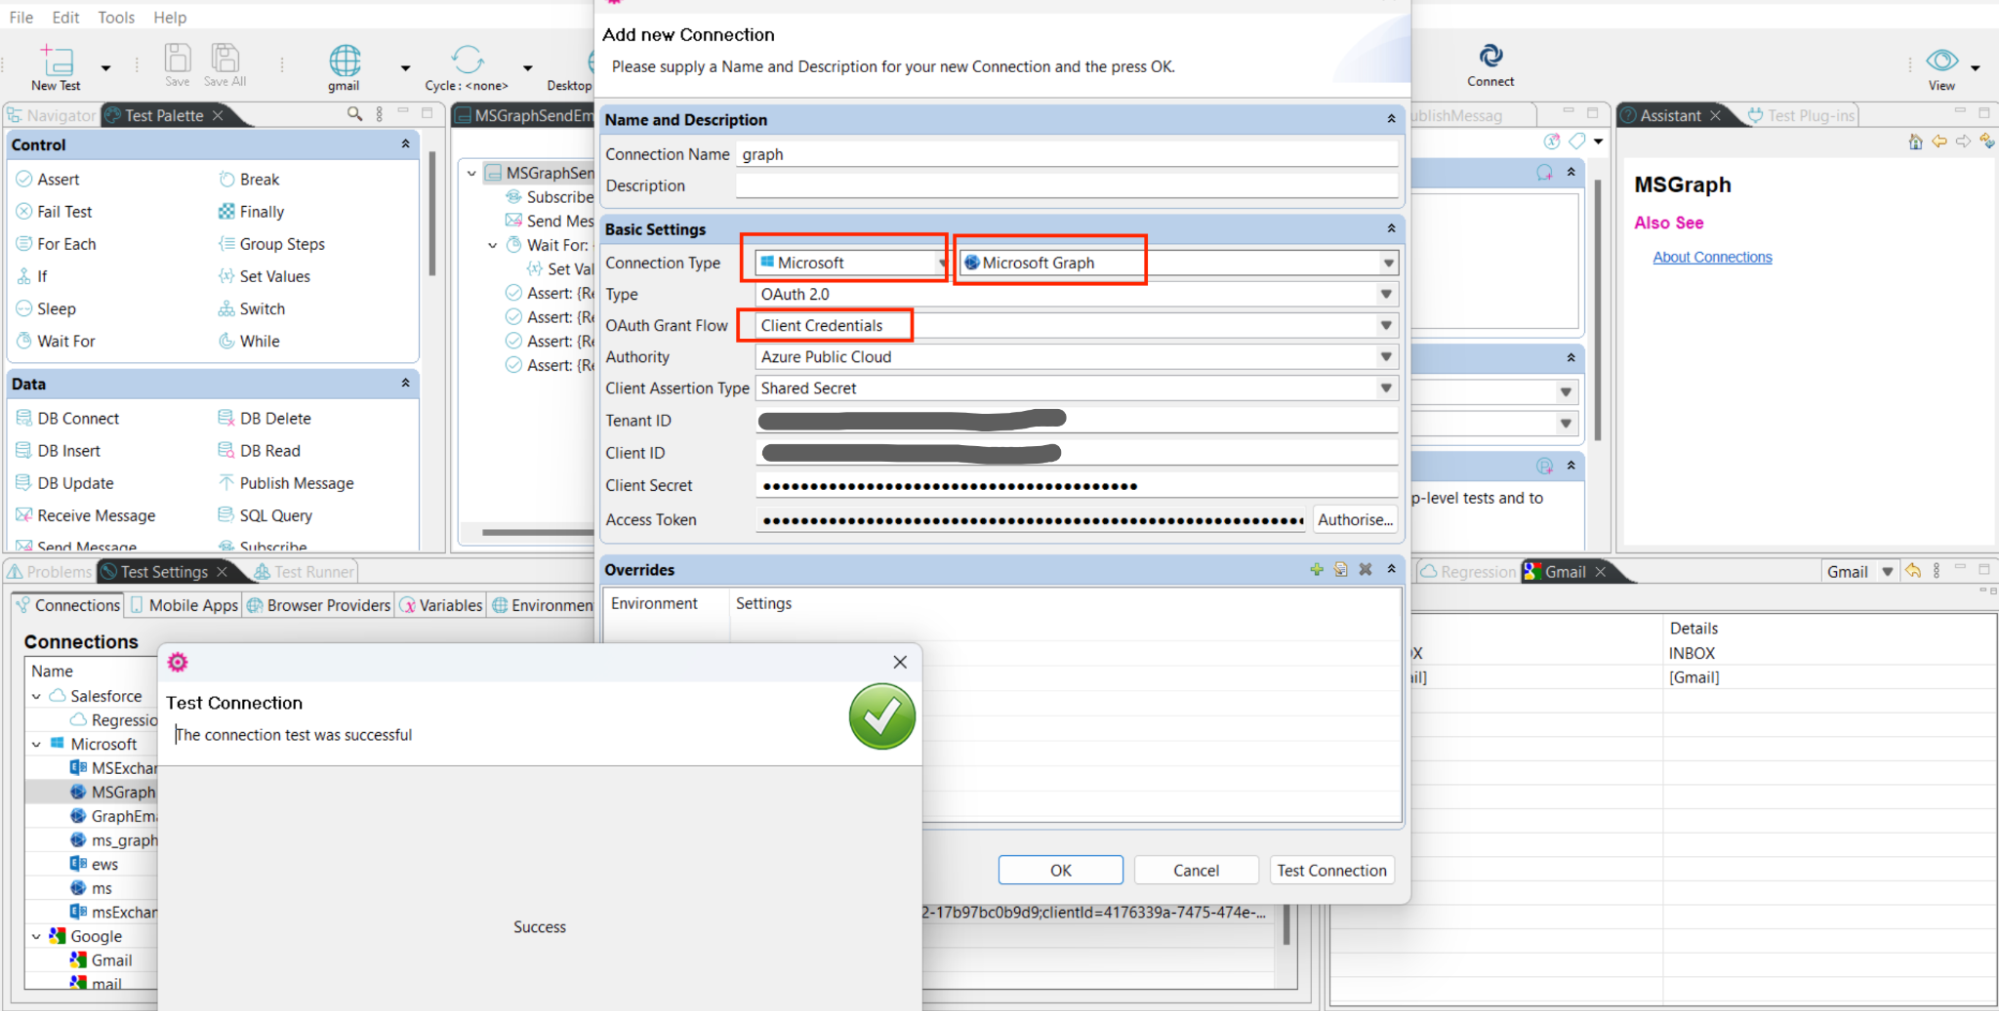Click the Test Connection button

1331,870
